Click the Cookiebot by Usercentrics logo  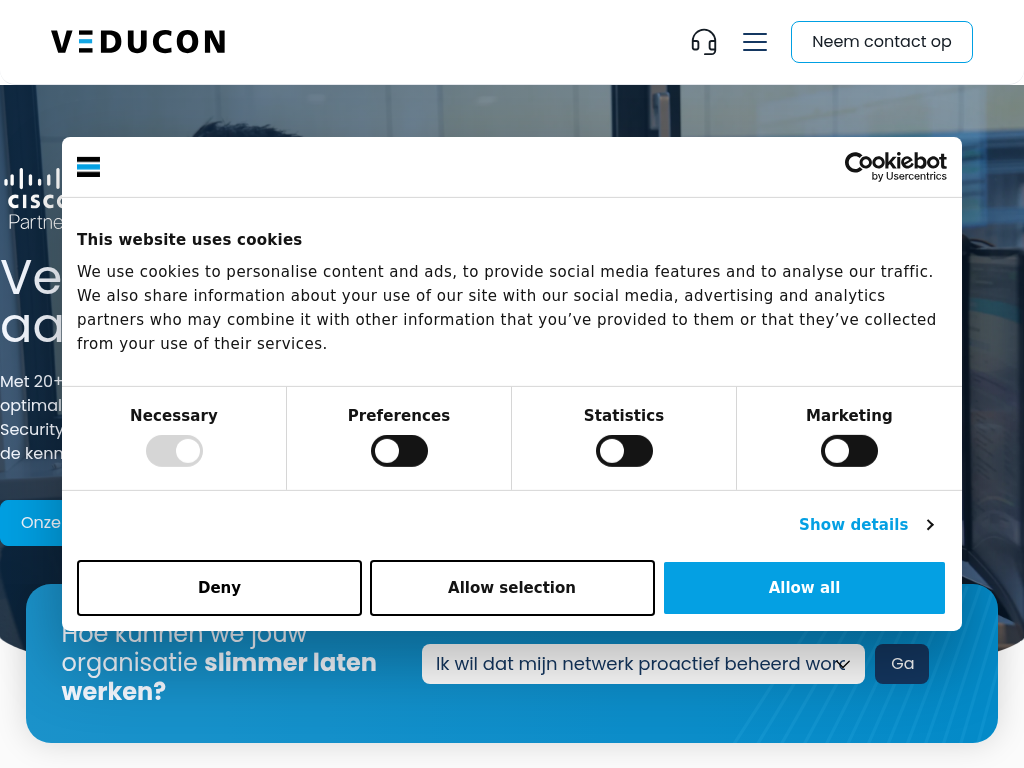click(895, 167)
